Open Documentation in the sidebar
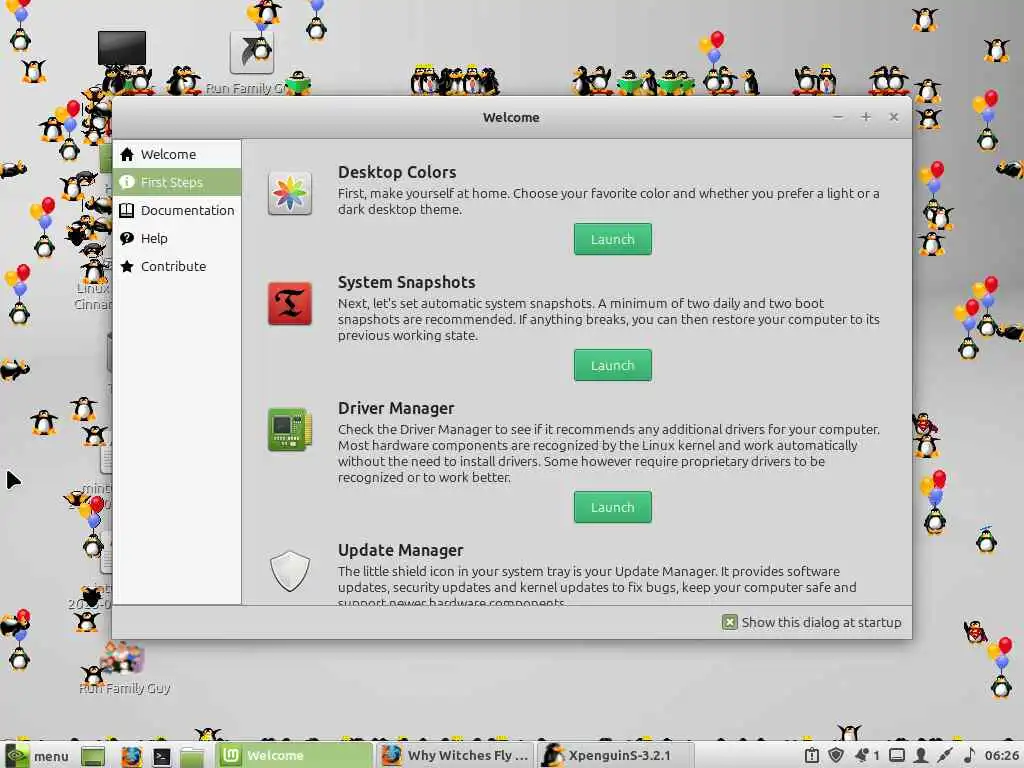Image resolution: width=1024 pixels, height=768 pixels. 177,210
